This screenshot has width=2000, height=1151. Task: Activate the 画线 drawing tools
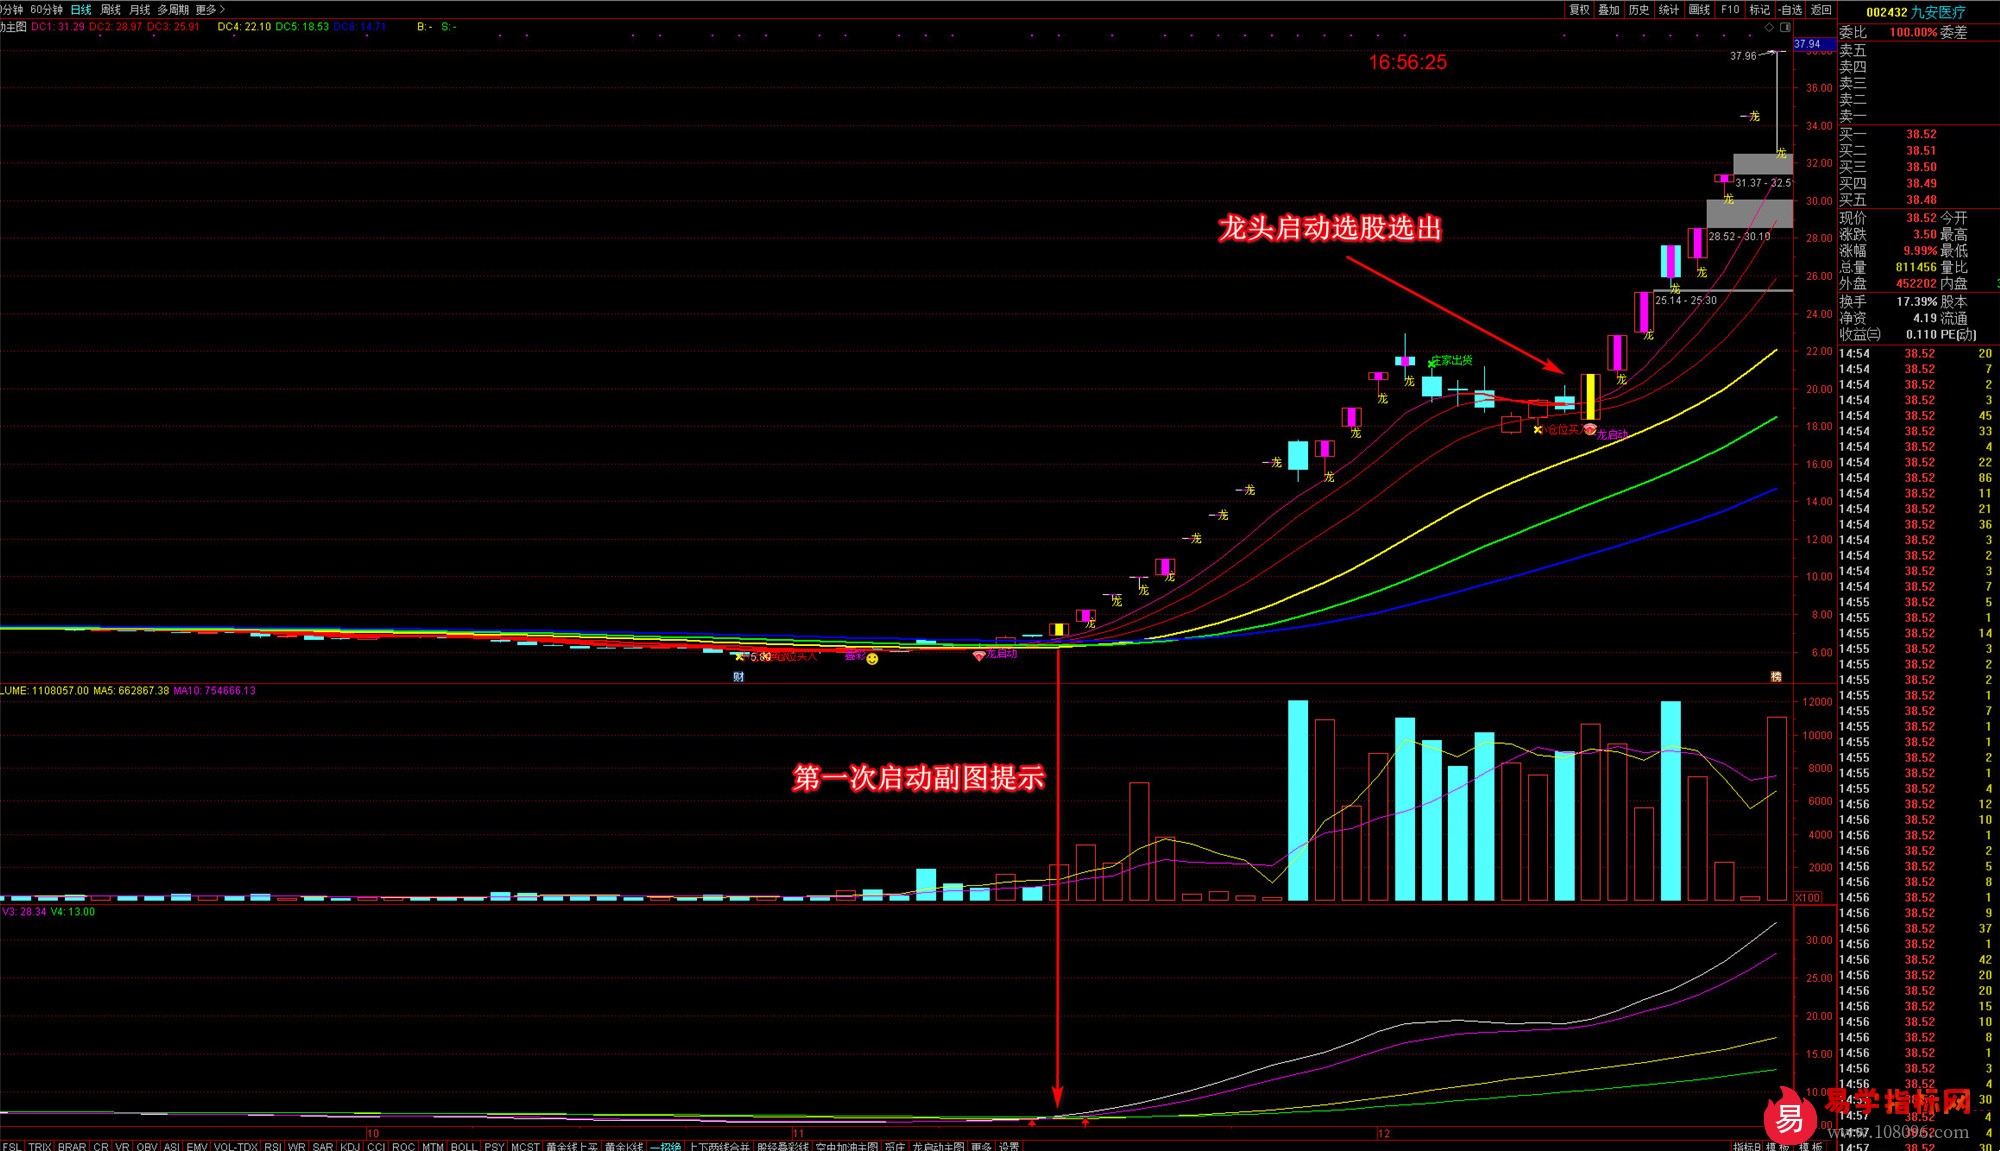coord(1699,9)
